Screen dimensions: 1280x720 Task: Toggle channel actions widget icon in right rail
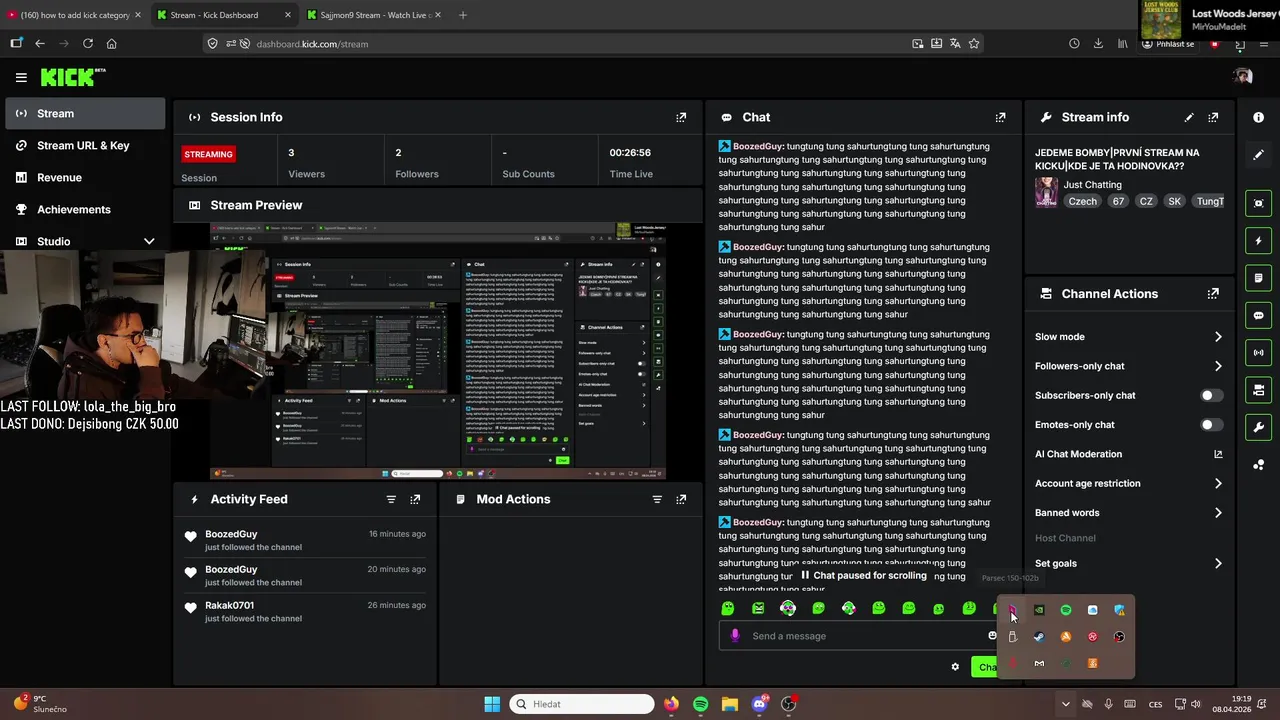point(1258,390)
